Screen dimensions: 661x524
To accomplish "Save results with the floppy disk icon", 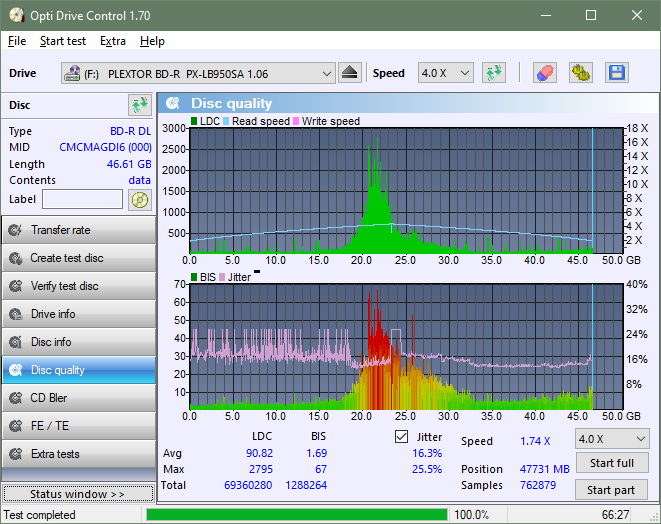I will pos(617,73).
